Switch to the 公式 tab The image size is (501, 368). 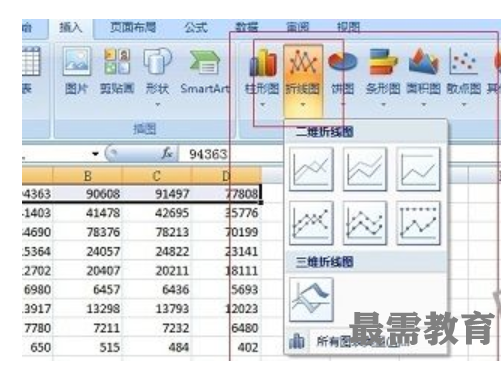(196, 27)
